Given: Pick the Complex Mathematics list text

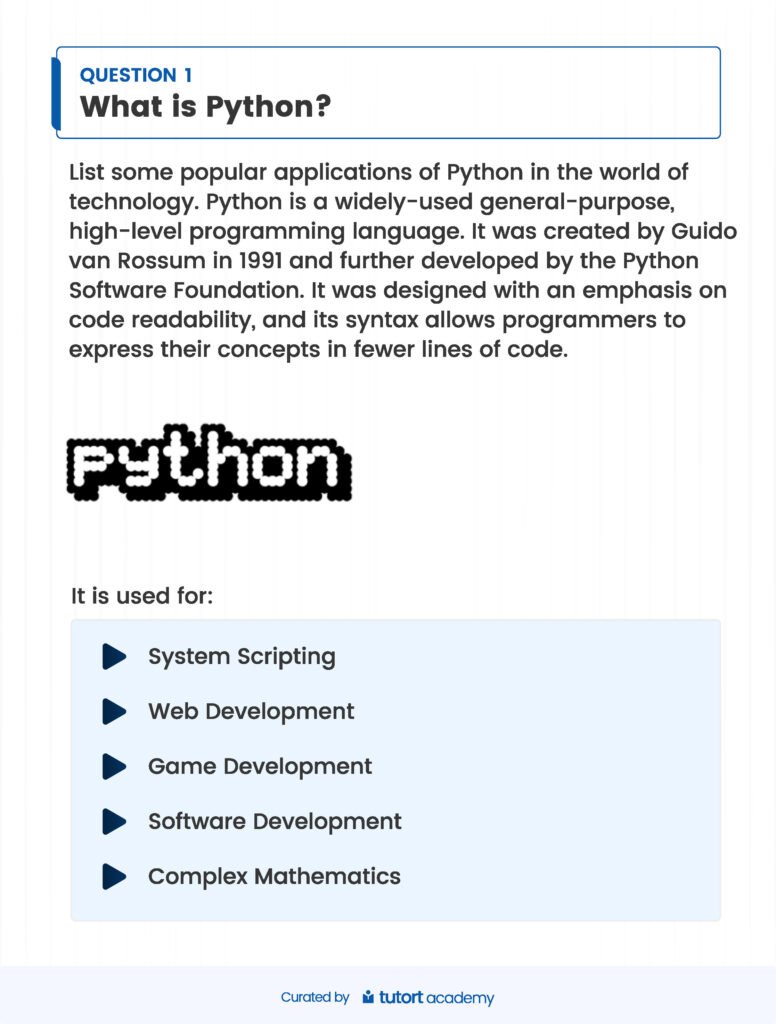Looking at the screenshot, I should coord(274,877).
